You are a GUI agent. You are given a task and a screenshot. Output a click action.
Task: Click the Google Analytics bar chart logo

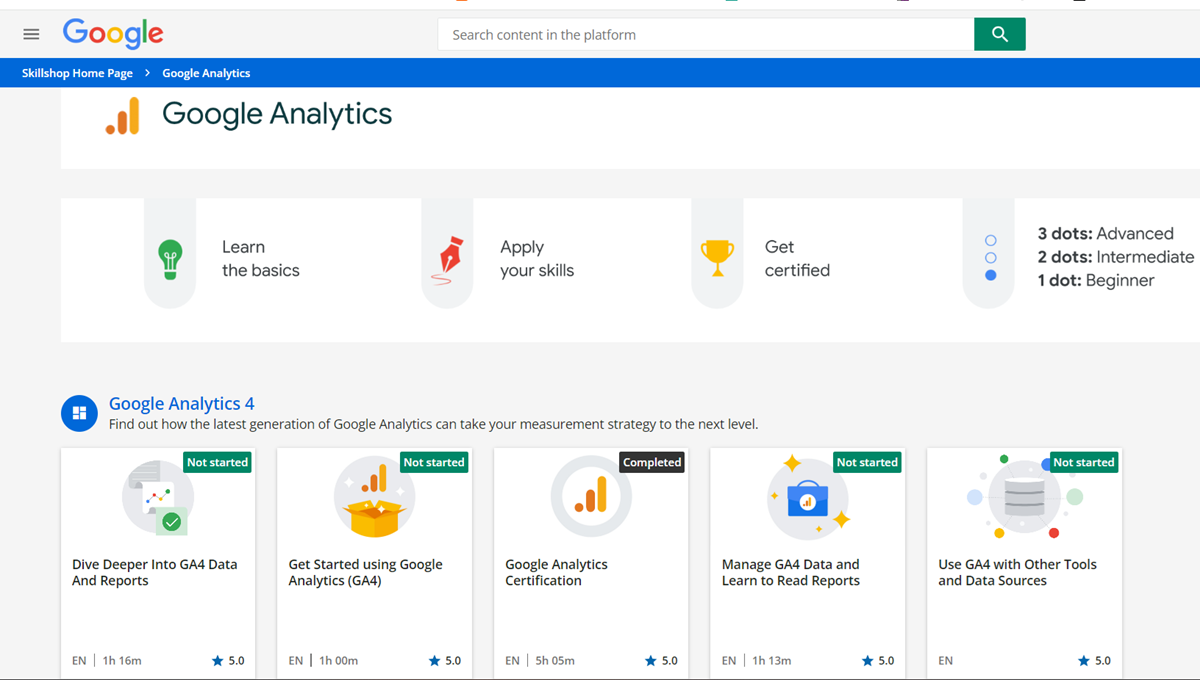point(123,116)
